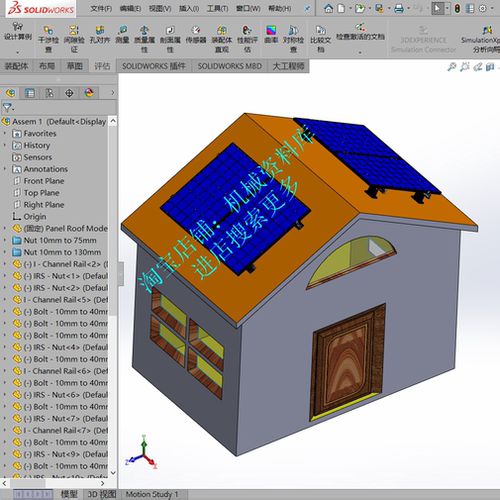
Task: Switch to the 3D 视图 bottom tab
Action: (101, 494)
